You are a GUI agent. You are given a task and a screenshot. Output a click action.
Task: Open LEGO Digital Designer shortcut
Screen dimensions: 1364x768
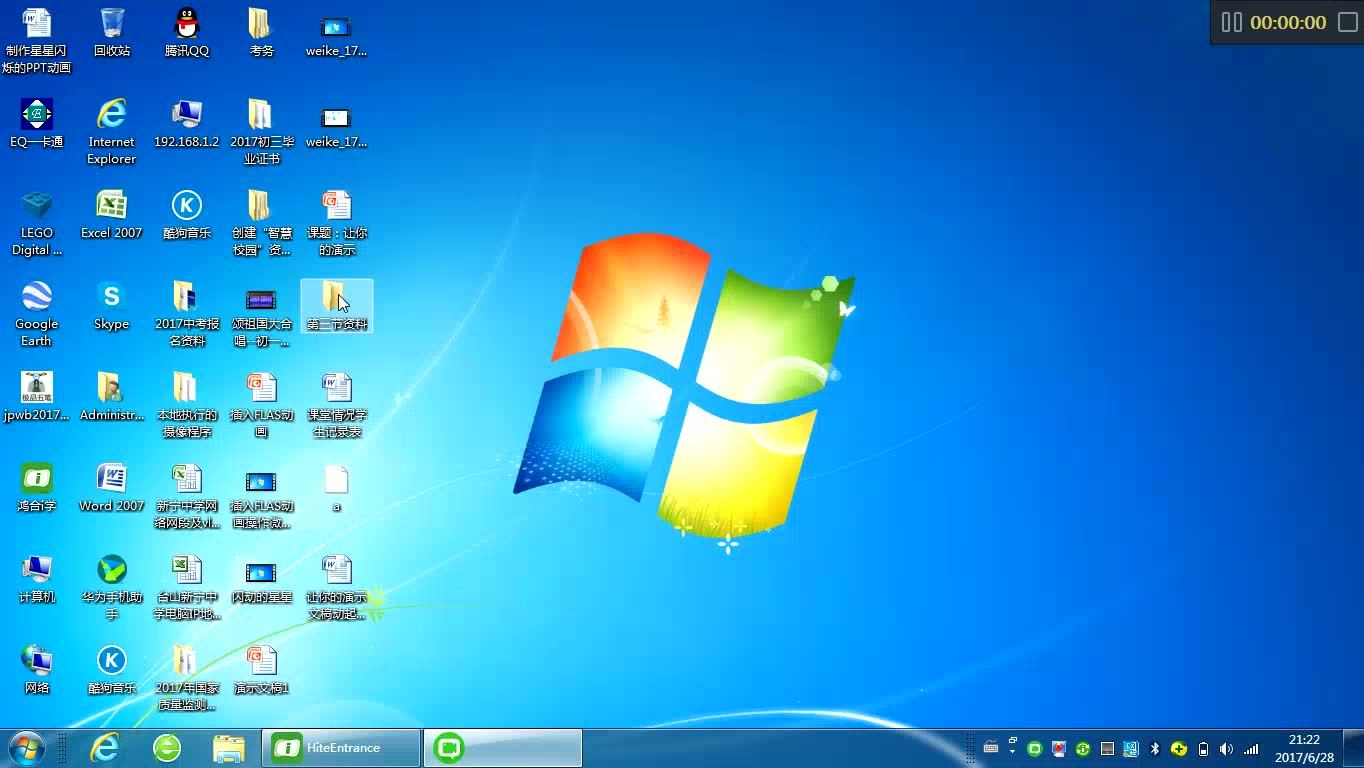[37, 223]
